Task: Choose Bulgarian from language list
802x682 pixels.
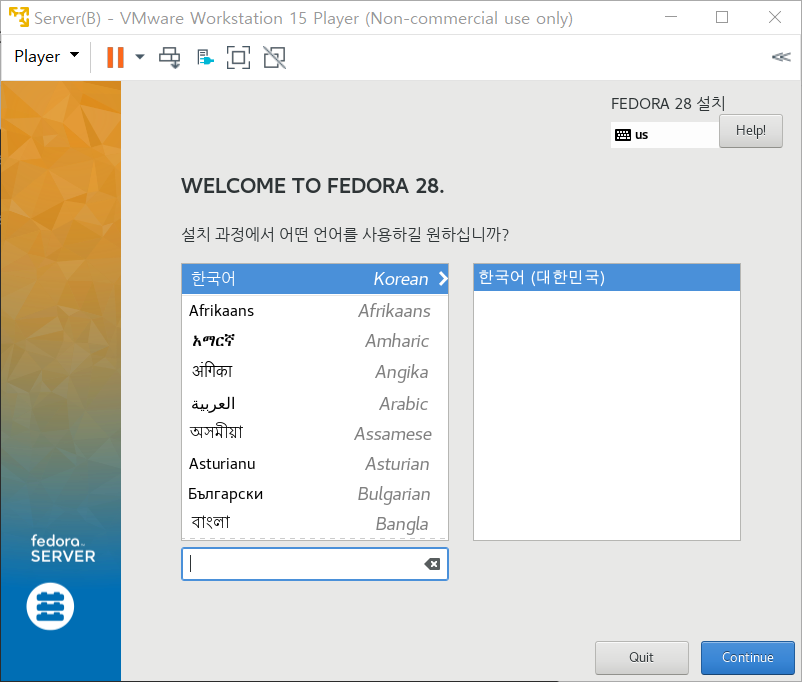Action: [x=315, y=494]
